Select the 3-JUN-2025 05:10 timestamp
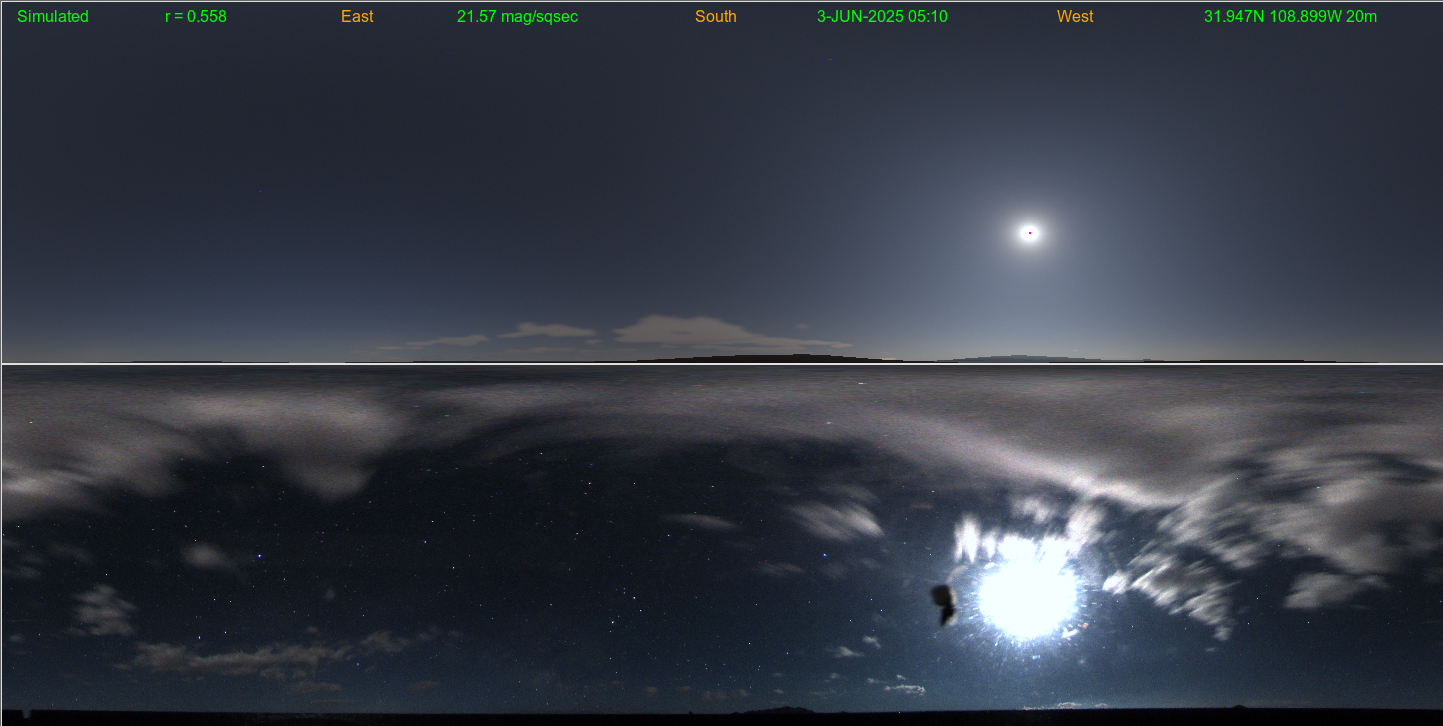1443x726 pixels. point(882,17)
